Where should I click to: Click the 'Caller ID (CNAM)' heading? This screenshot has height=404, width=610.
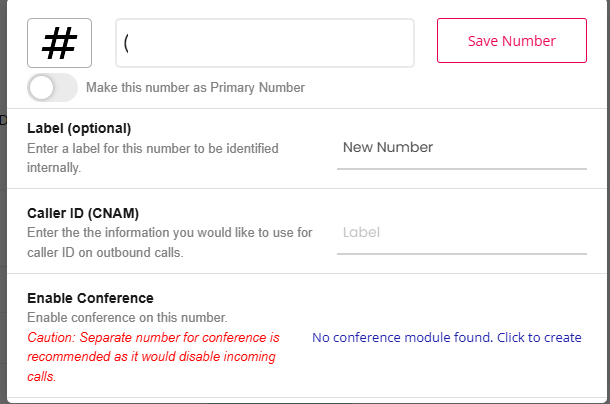(x=83, y=213)
